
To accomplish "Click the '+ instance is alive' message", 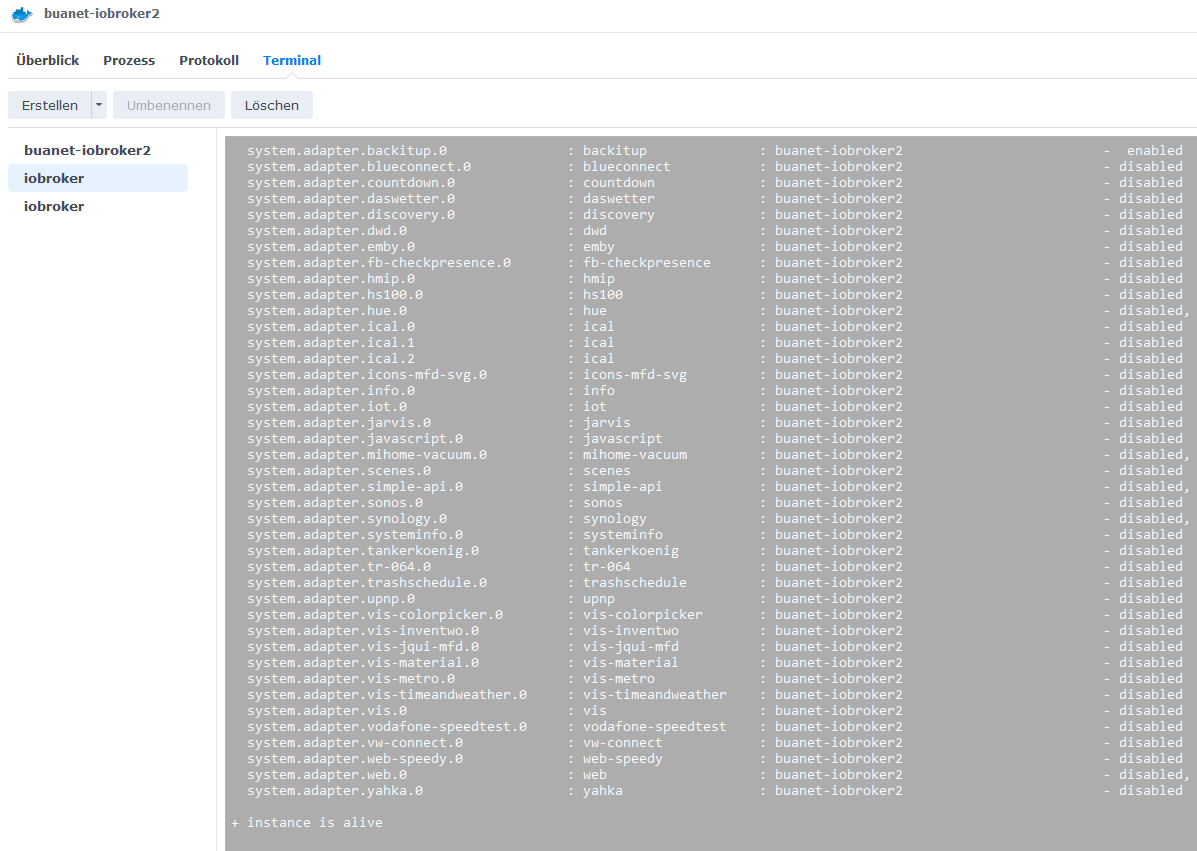I will coord(307,823).
